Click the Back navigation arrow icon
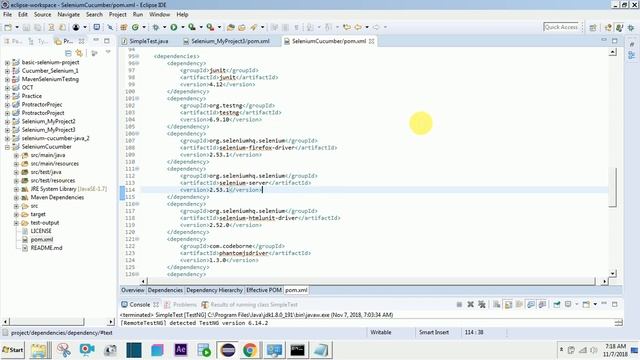Screen dimensions: 640x360 358,27
